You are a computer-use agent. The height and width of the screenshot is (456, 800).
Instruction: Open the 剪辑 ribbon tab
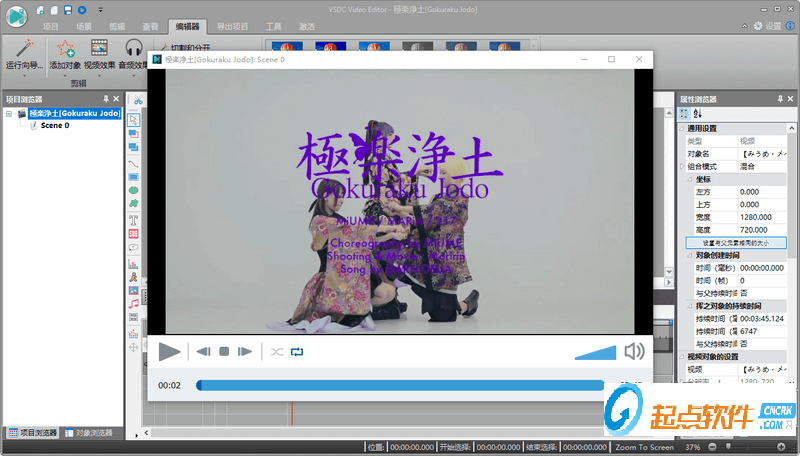tap(117, 27)
